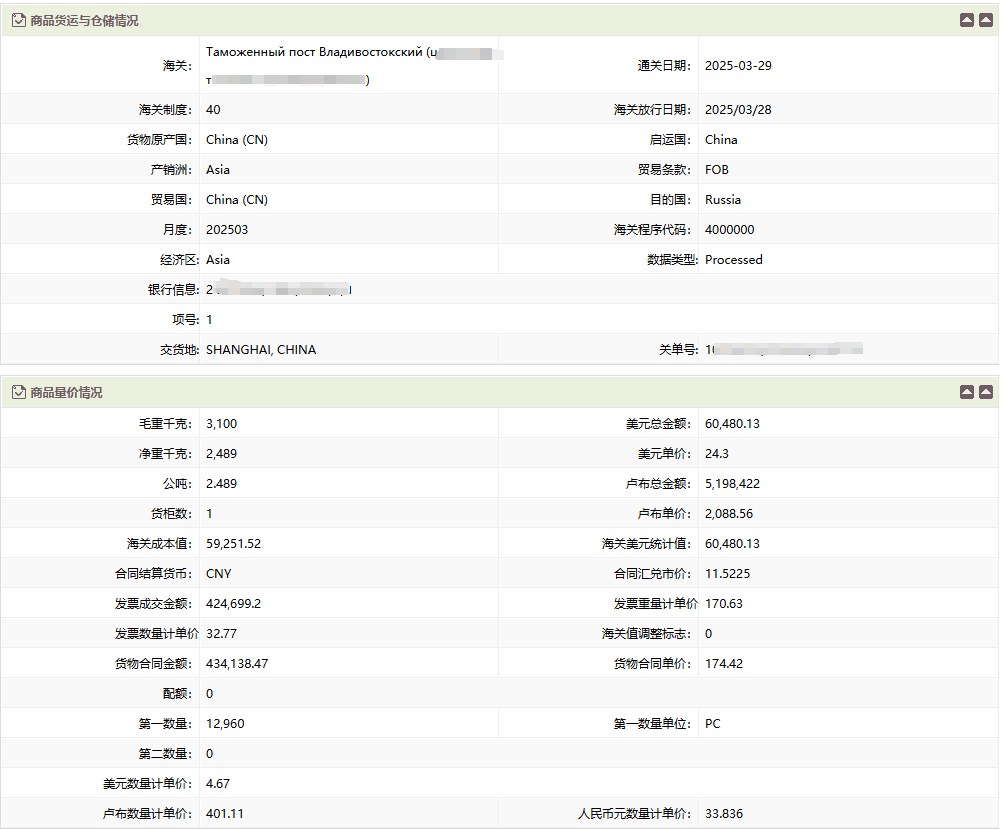Click the last arrow icon in 商品货运与仓储情况 header
1006x830 pixels.
[x=986, y=20]
